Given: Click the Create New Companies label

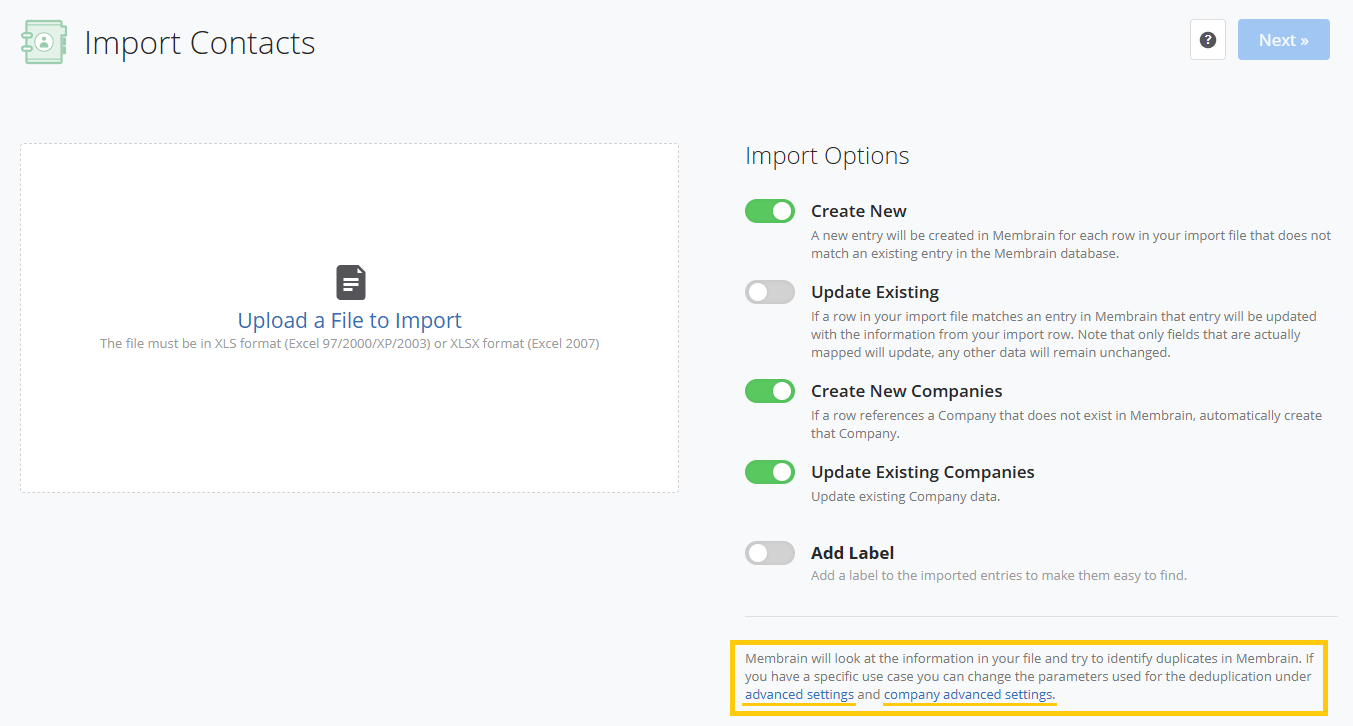Looking at the screenshot, I should 906,391.
